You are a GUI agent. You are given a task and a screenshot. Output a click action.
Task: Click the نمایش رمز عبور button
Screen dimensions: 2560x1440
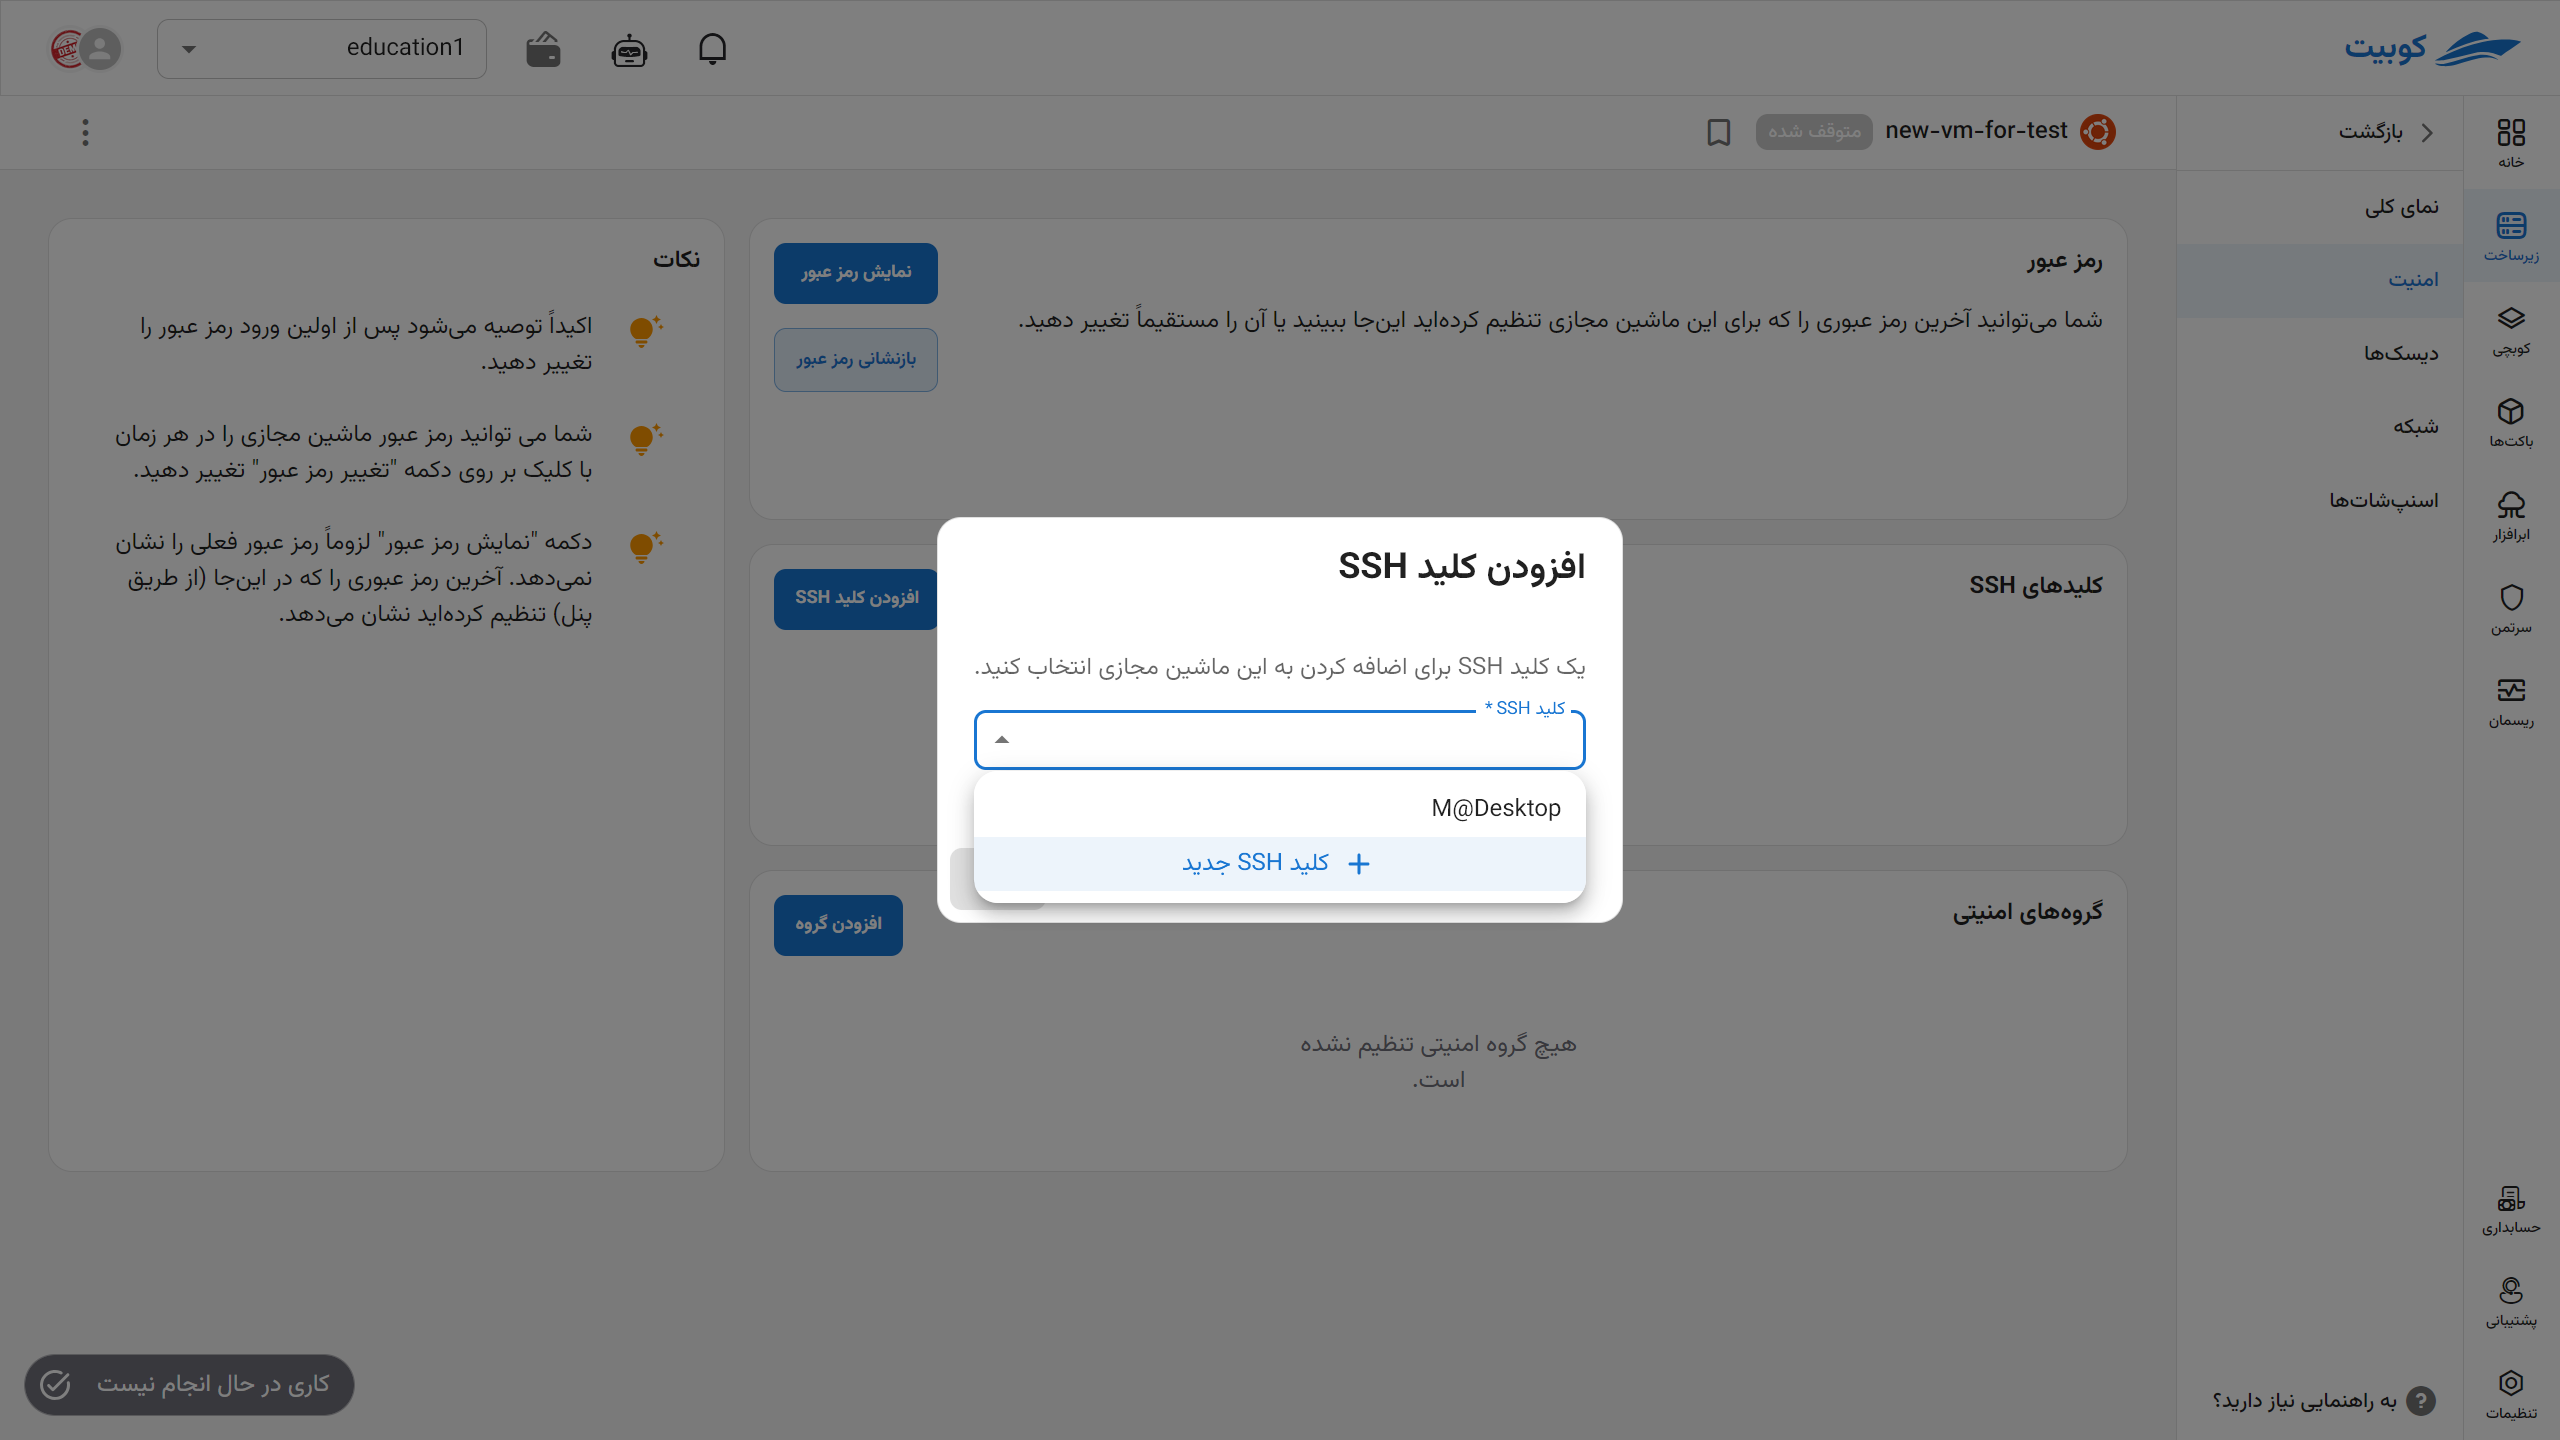(855, 272)
